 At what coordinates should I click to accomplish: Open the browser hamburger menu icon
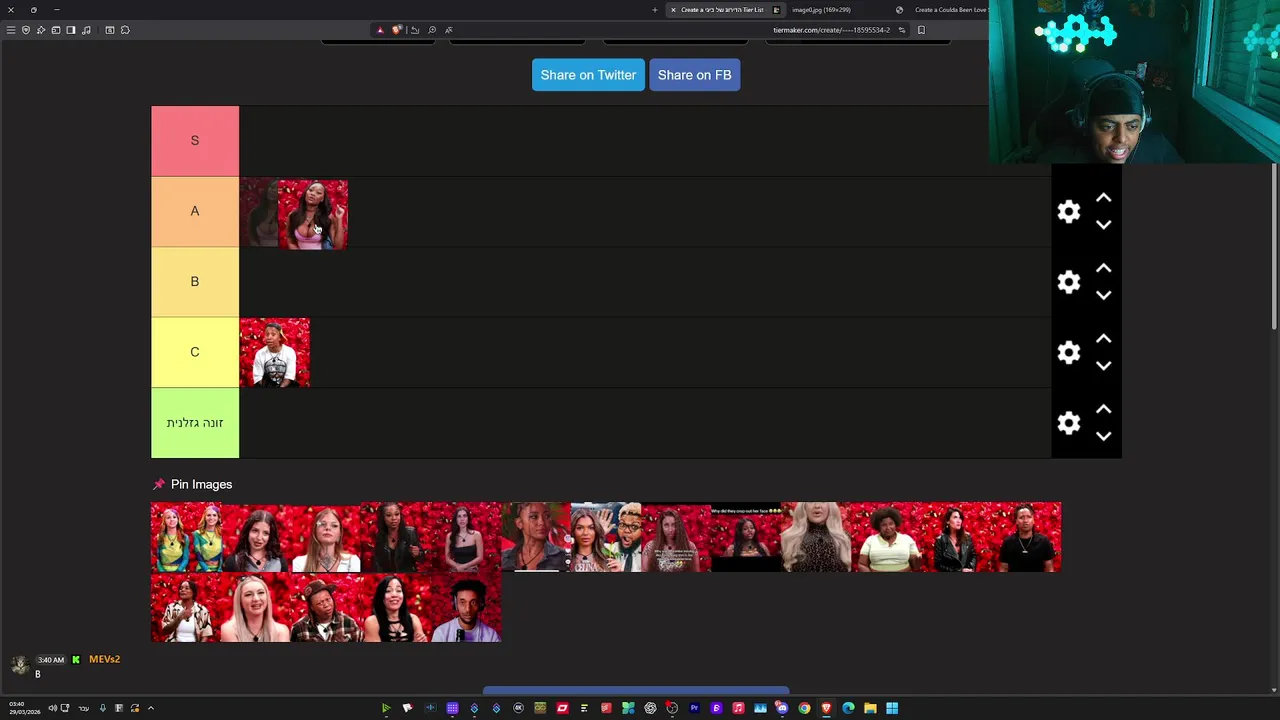point(11,30)
